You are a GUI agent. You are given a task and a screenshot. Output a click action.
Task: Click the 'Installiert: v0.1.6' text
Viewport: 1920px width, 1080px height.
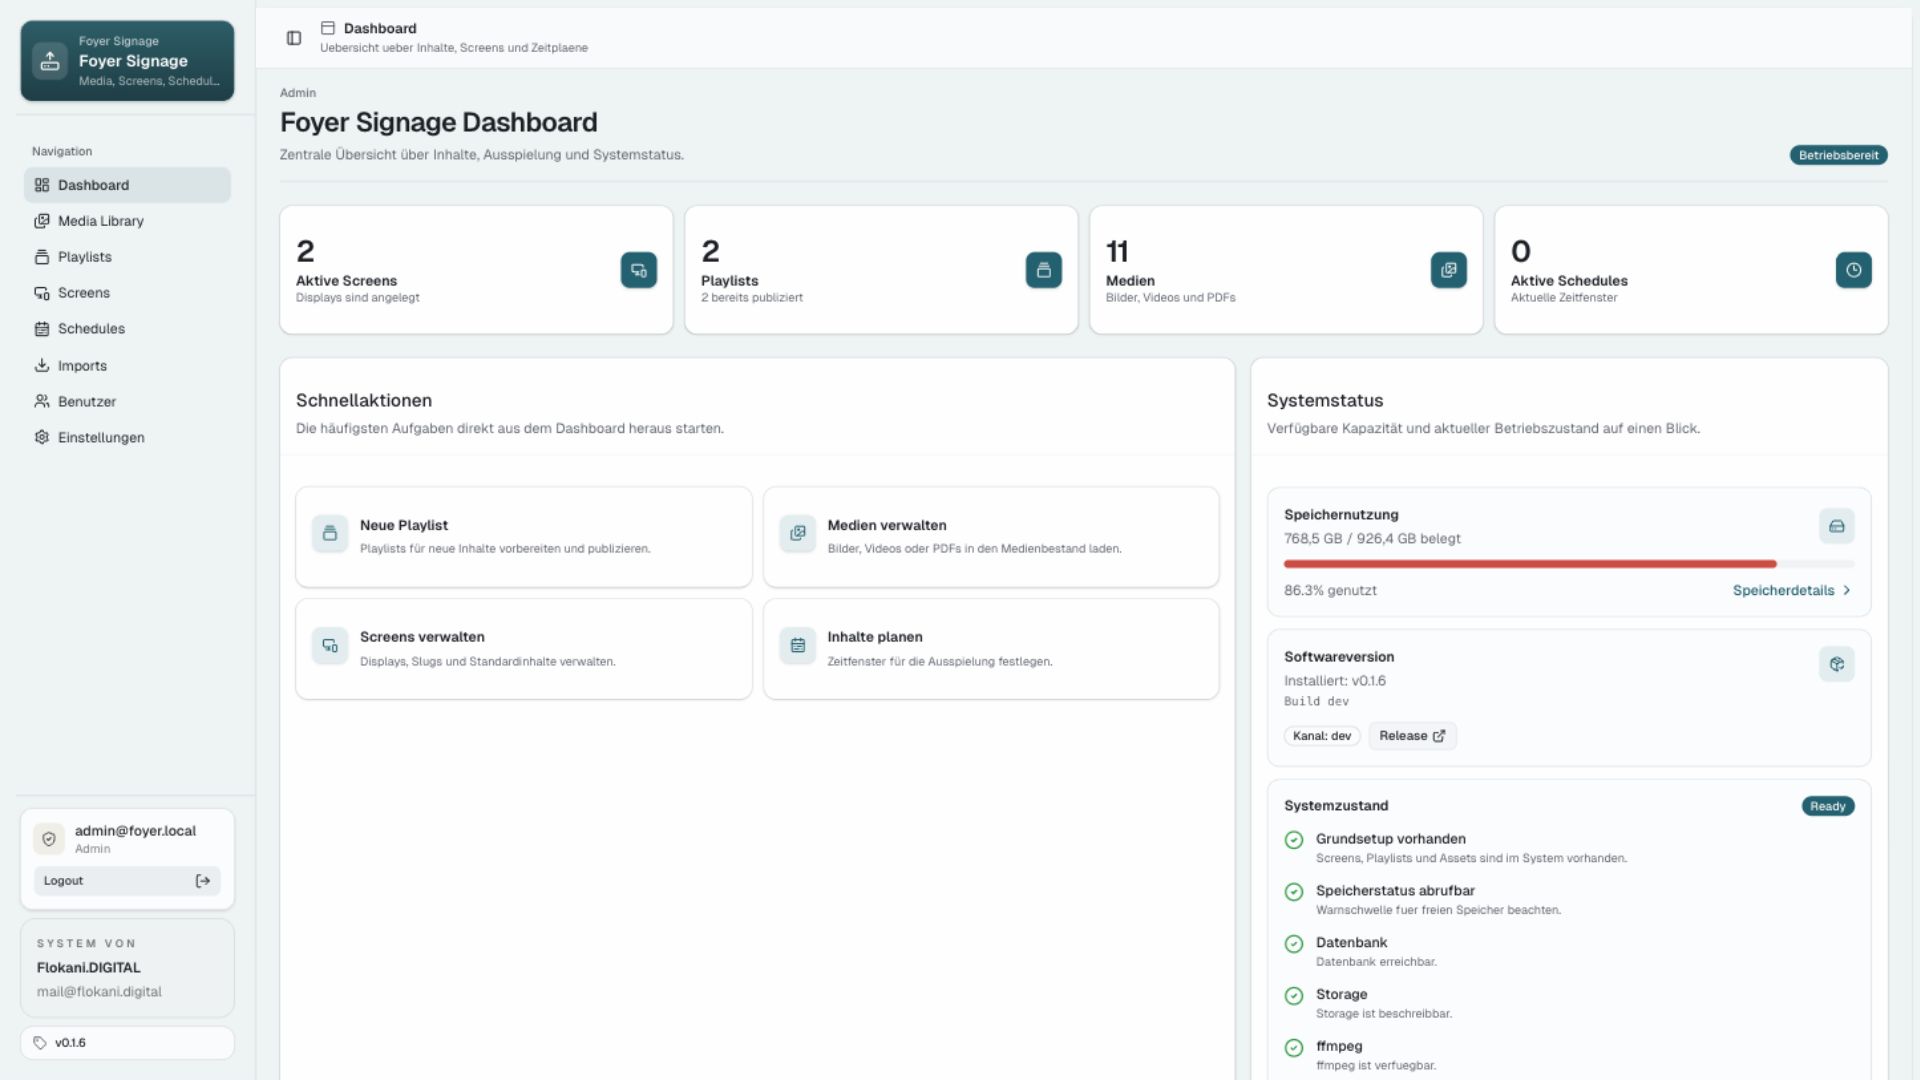[1335, 681]
